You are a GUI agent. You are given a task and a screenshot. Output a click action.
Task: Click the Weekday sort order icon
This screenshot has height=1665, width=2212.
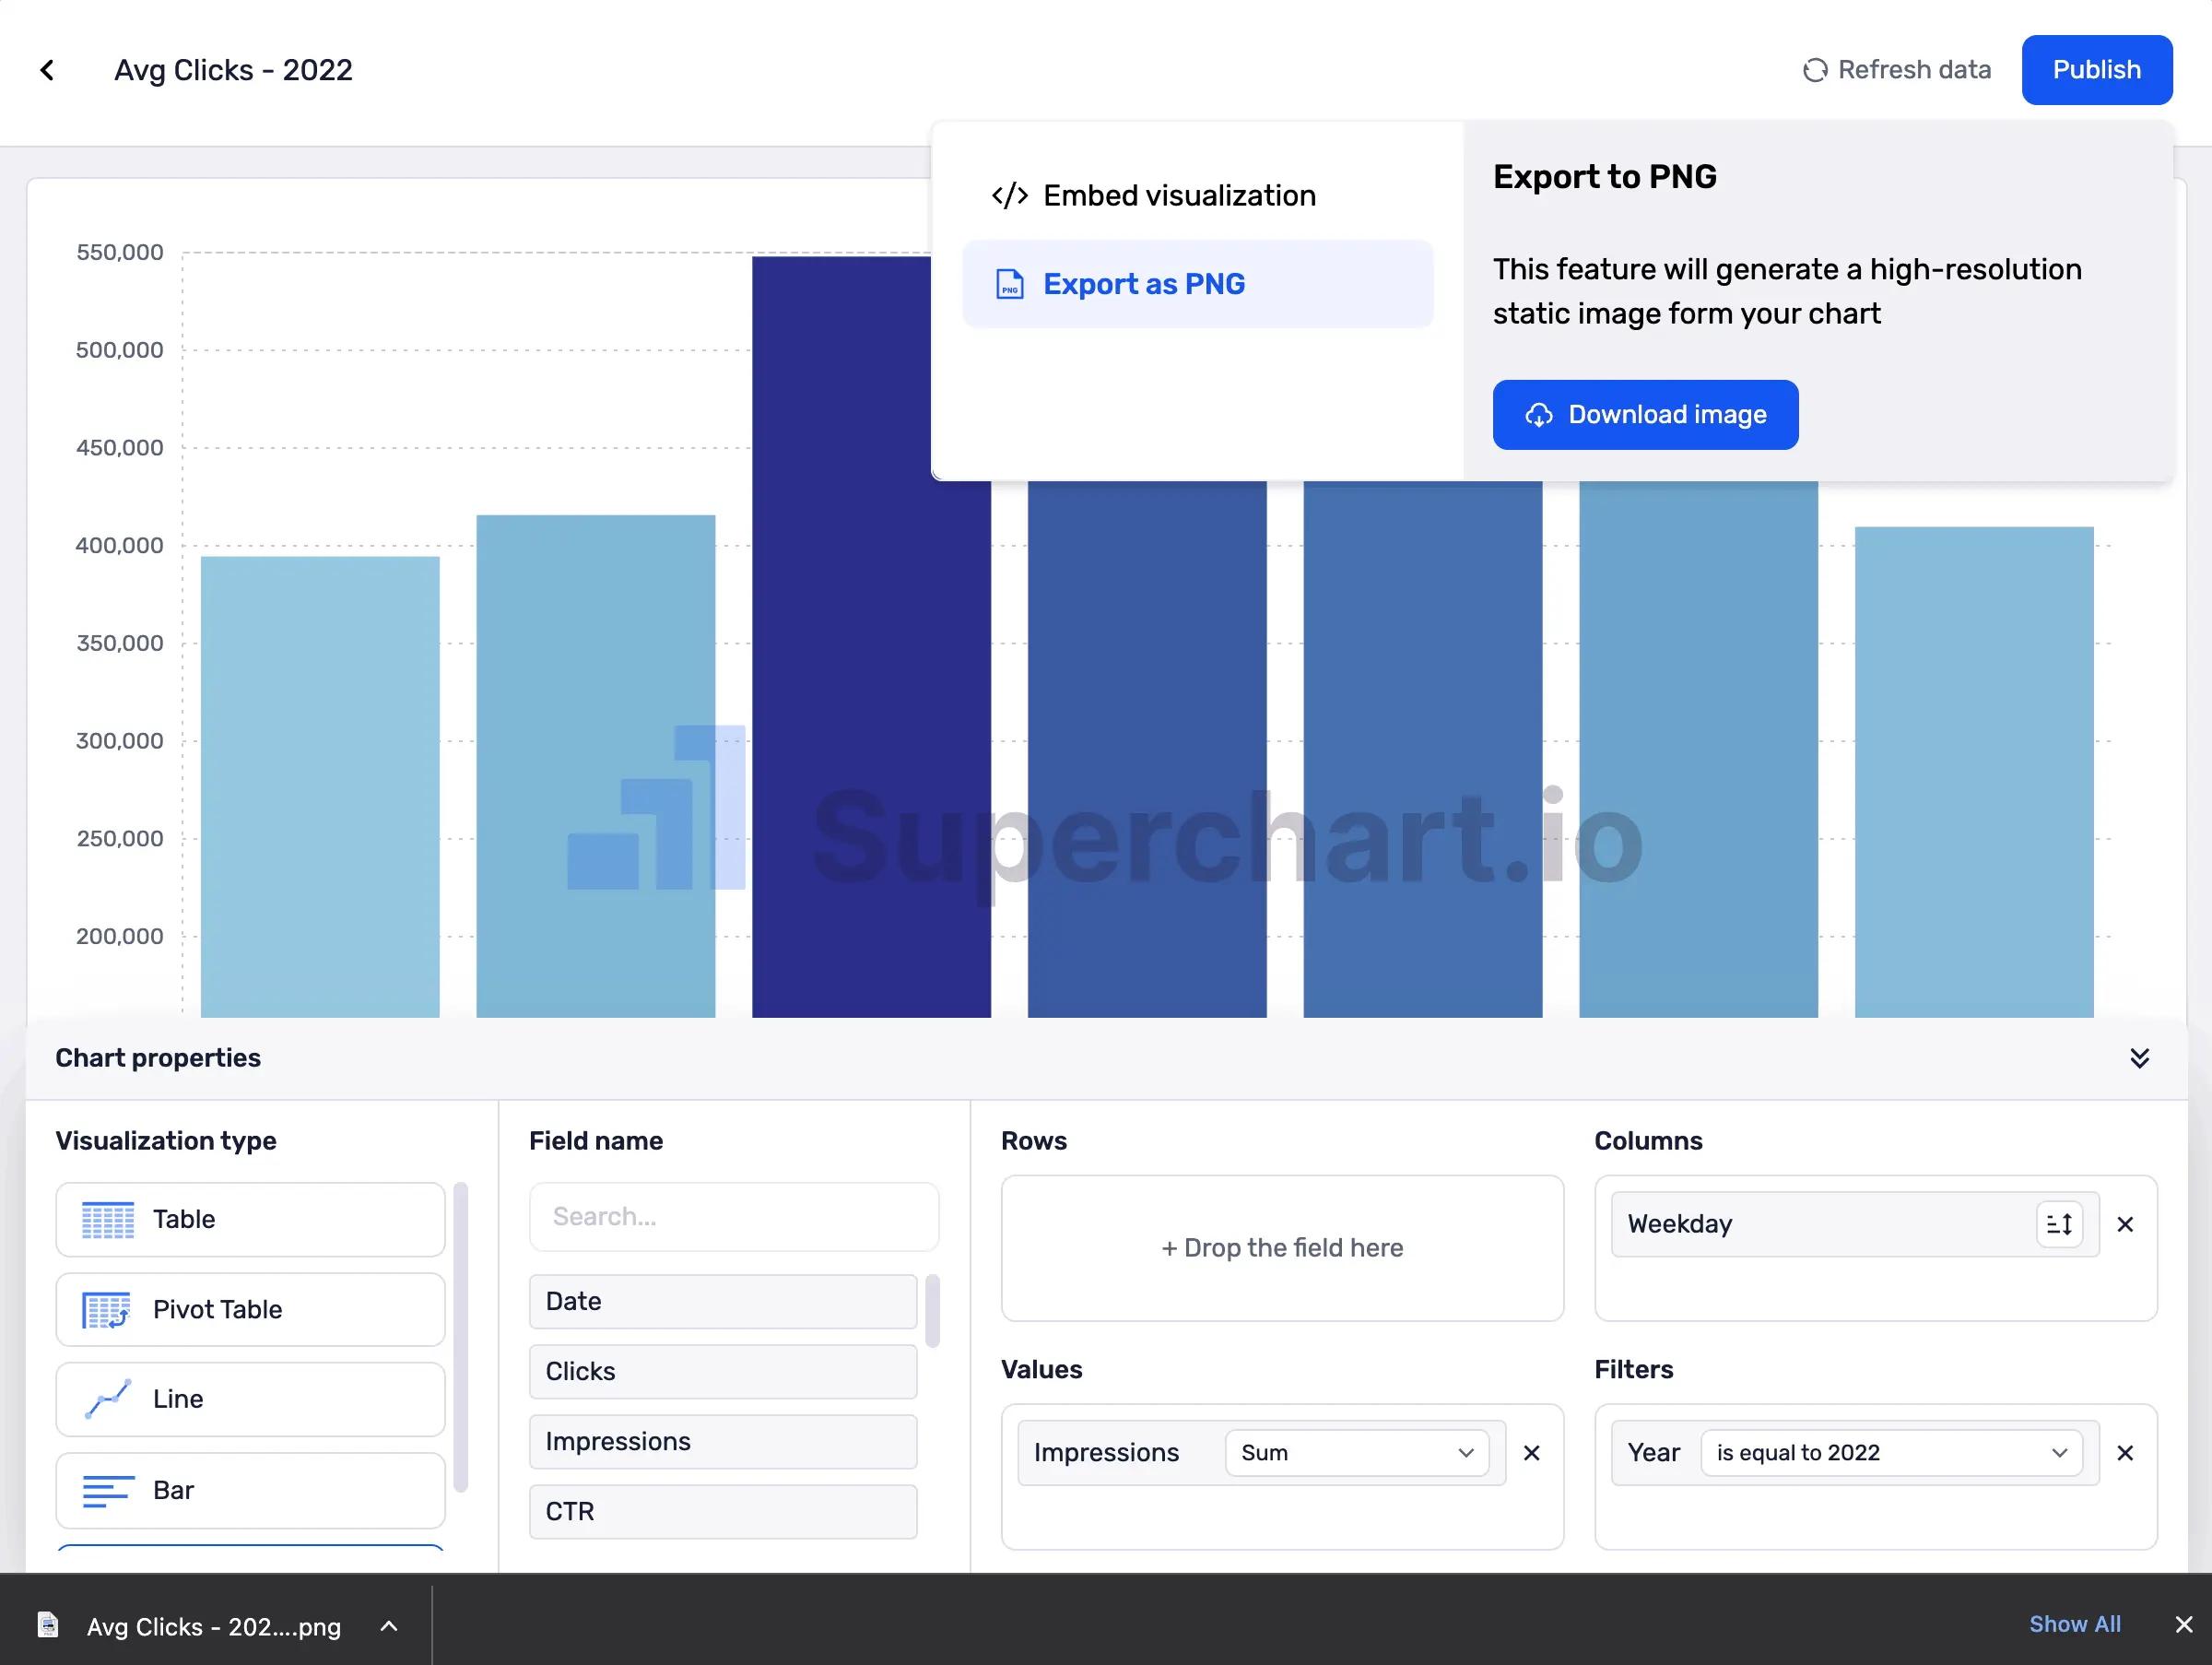pyautogui.click(x=2059, y=1224)
